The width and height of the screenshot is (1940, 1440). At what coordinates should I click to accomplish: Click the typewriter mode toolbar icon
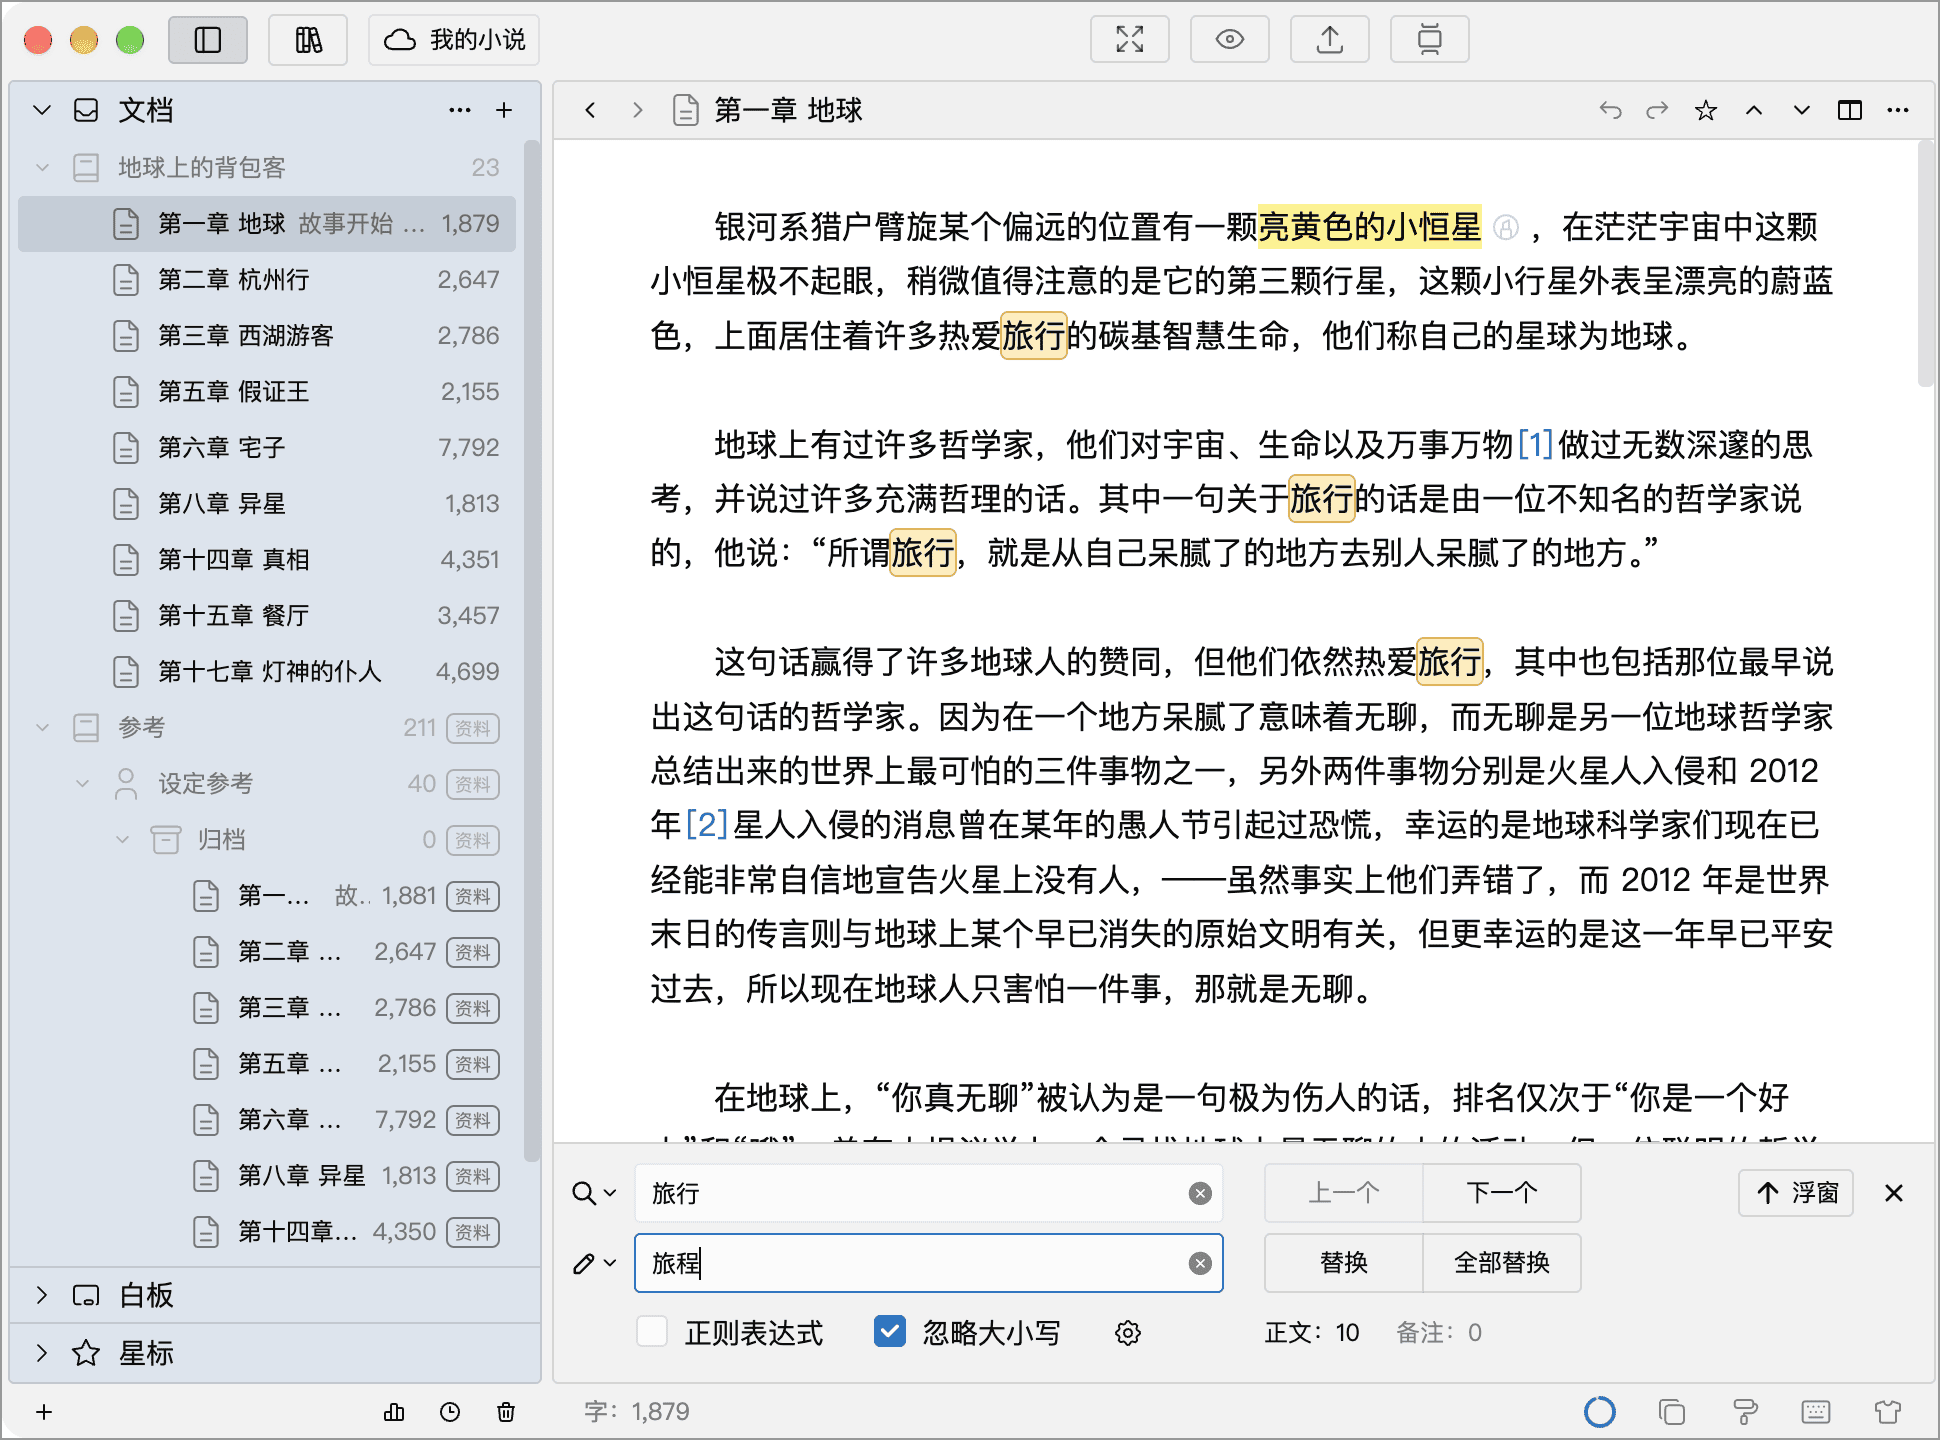(1430, 40)
